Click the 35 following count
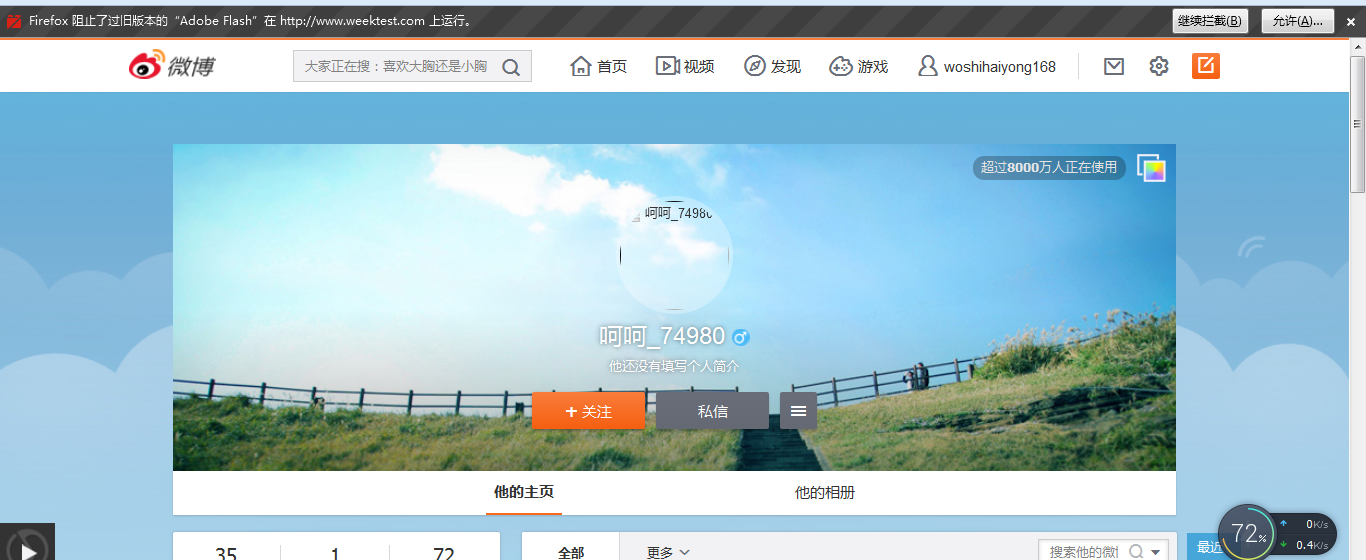Viewport: 1366px width, 560px height. pos(227,553)
